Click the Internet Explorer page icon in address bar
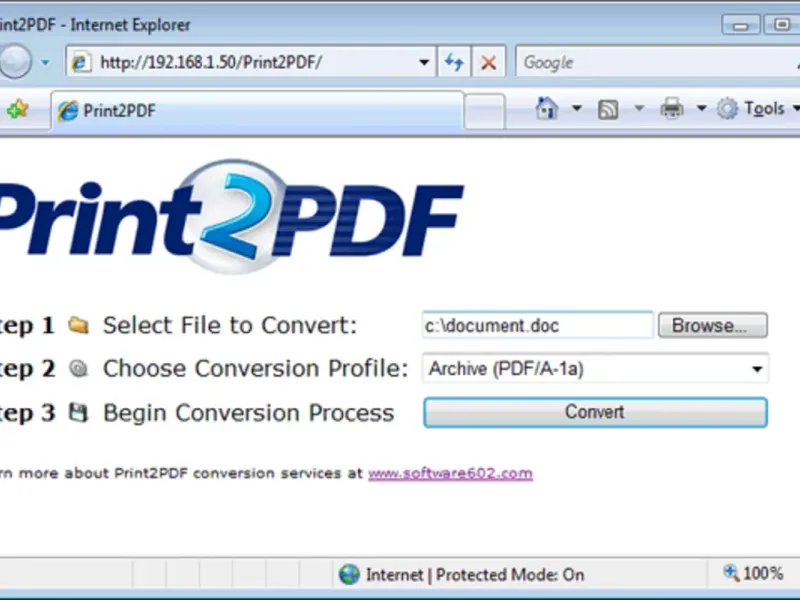Screen dimensions: 800x600 tap(81, 62)
